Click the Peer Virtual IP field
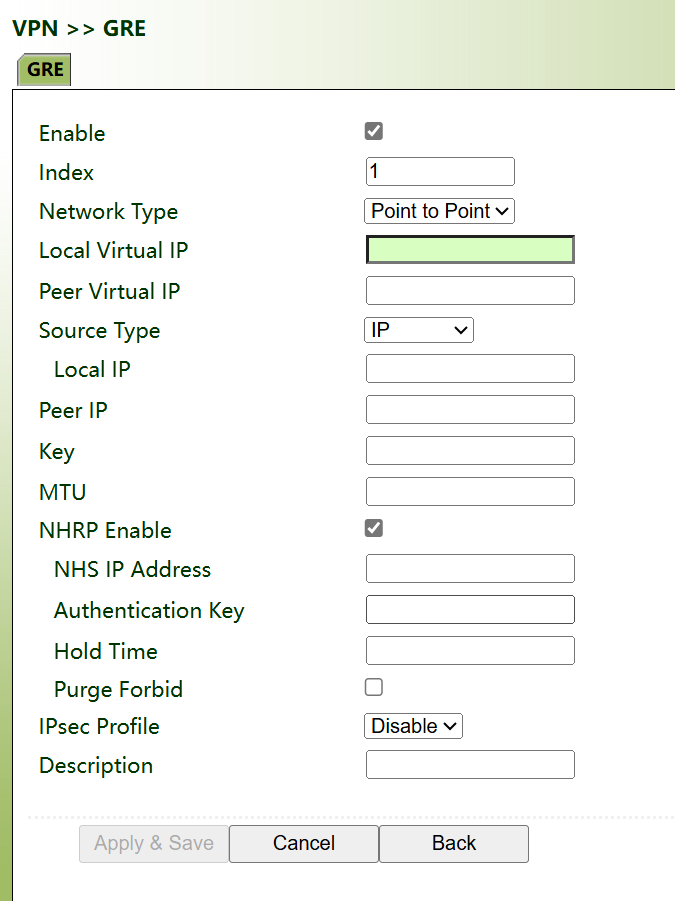The height and width of the screenshot is (901, 675). pos(470,291)
